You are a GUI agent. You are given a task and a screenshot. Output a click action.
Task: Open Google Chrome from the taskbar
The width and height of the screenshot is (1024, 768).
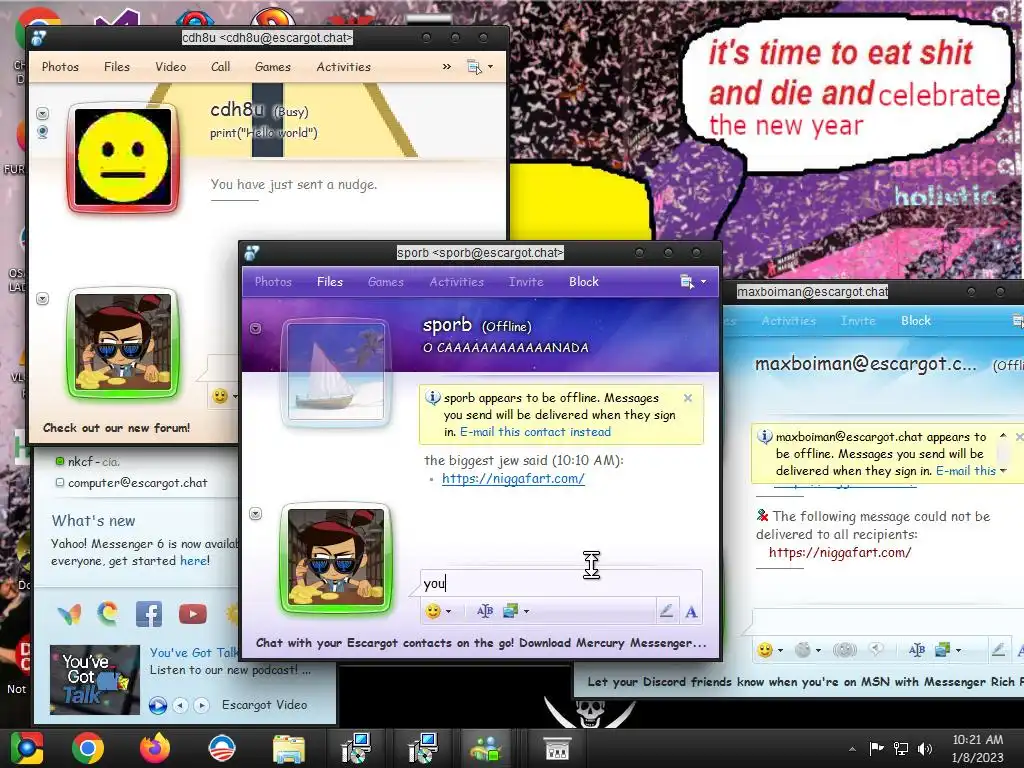click(88, 748)
